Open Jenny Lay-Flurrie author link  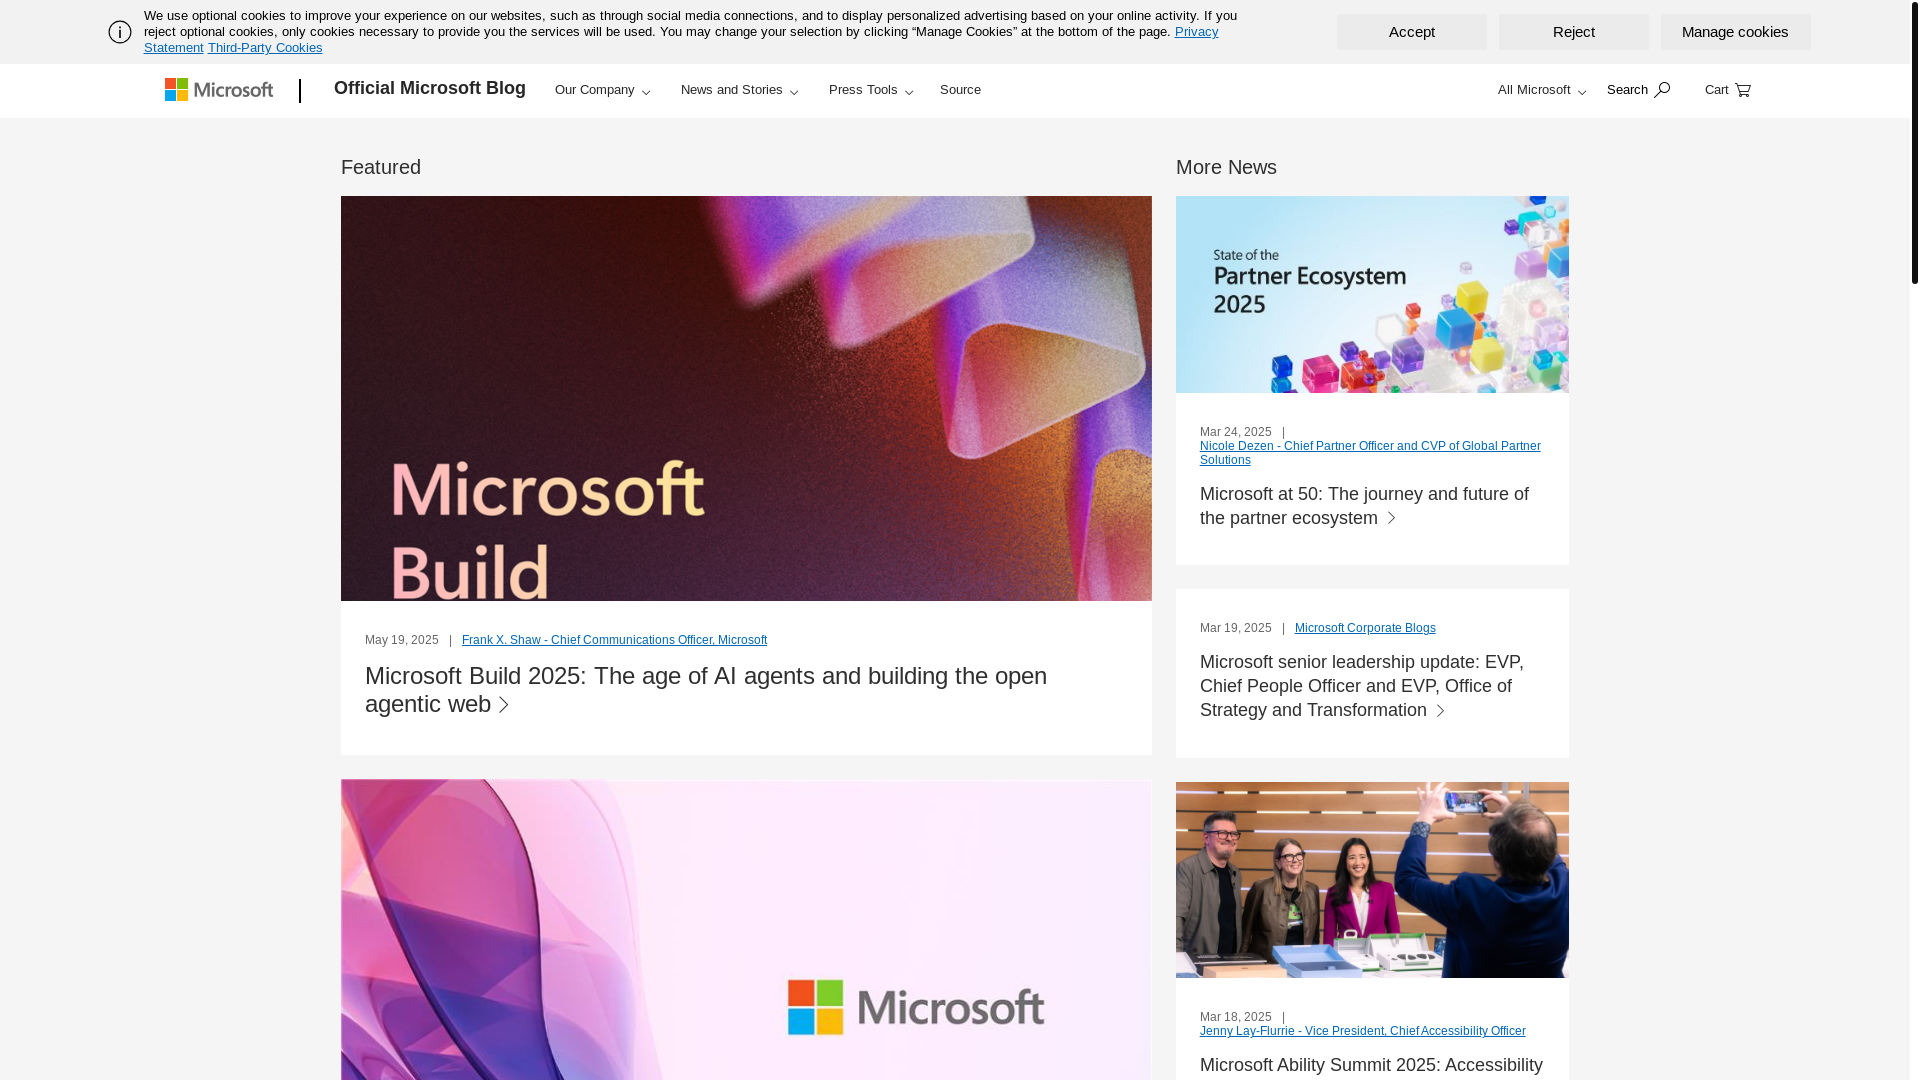tap(1363, 1031)
